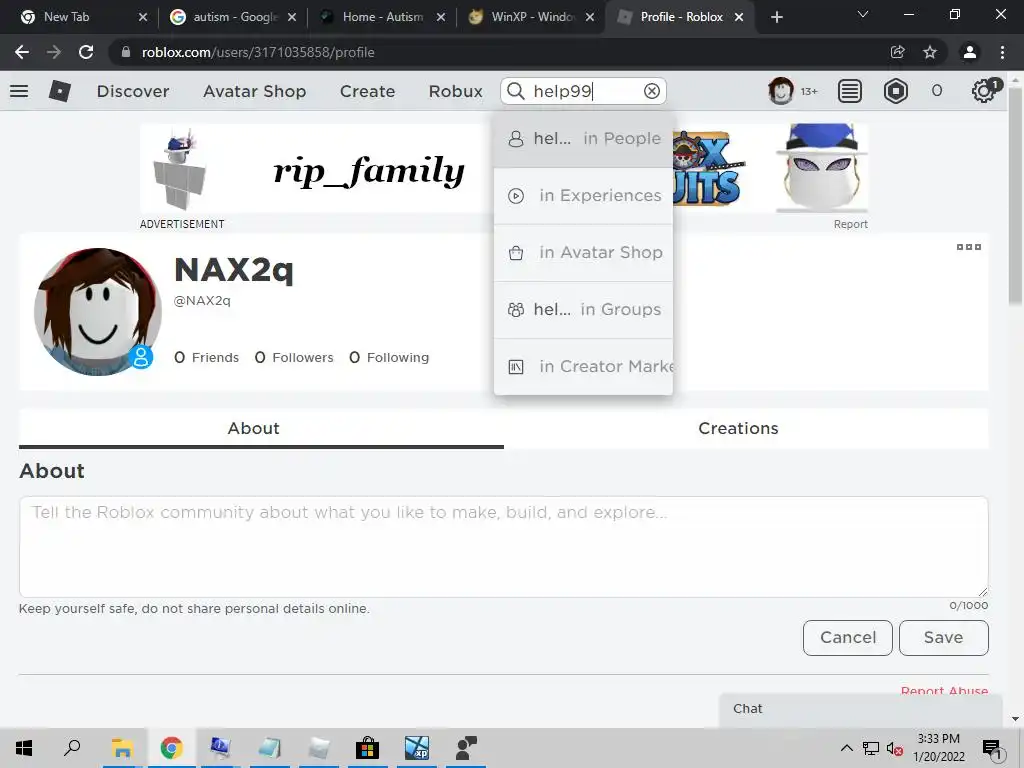Viewport: 1024px width, 768px height.
Task: Search help99 in Groups
Action: point(583,310)
